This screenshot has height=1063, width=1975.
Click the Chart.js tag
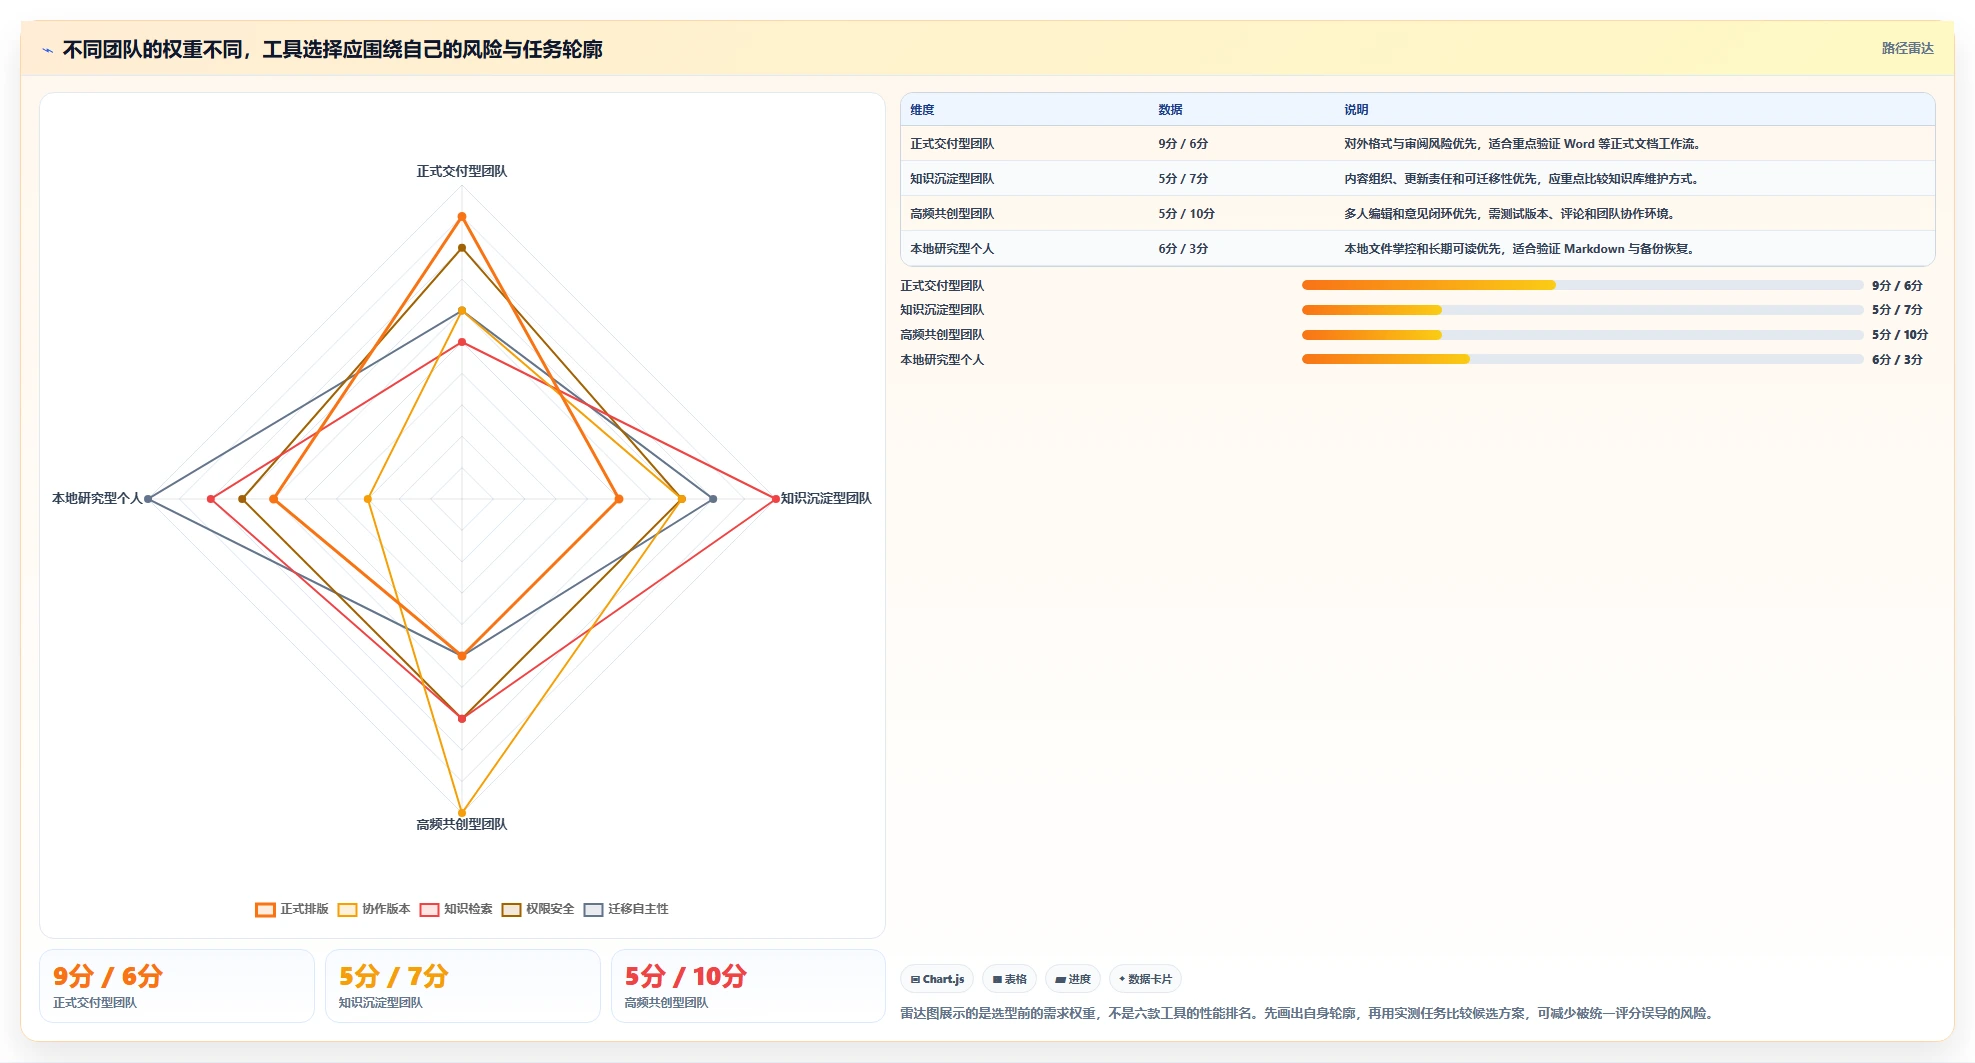pyautogui.click(x=937, y=979)
